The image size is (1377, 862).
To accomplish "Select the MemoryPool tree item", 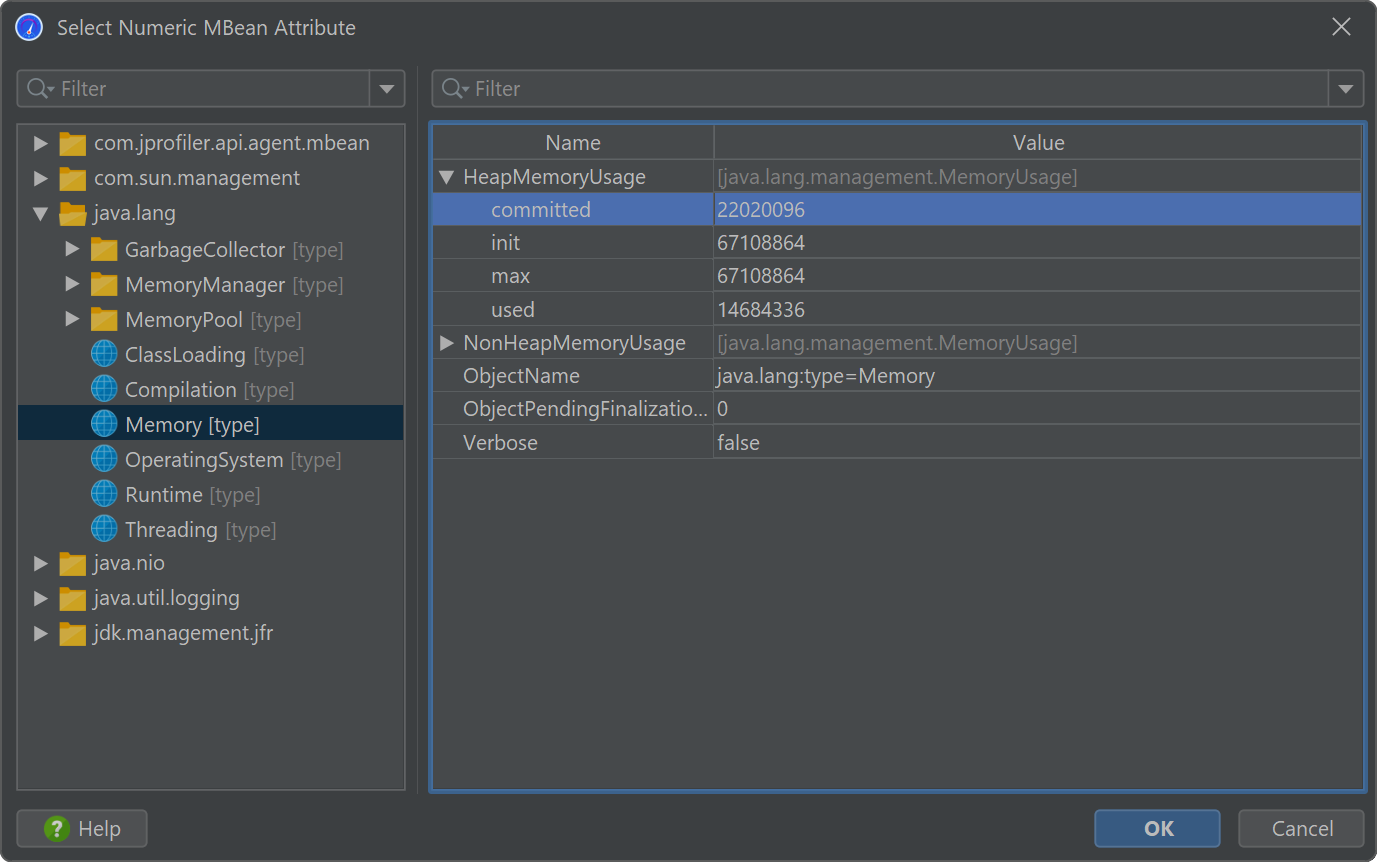I will click(x=183, y=320).
